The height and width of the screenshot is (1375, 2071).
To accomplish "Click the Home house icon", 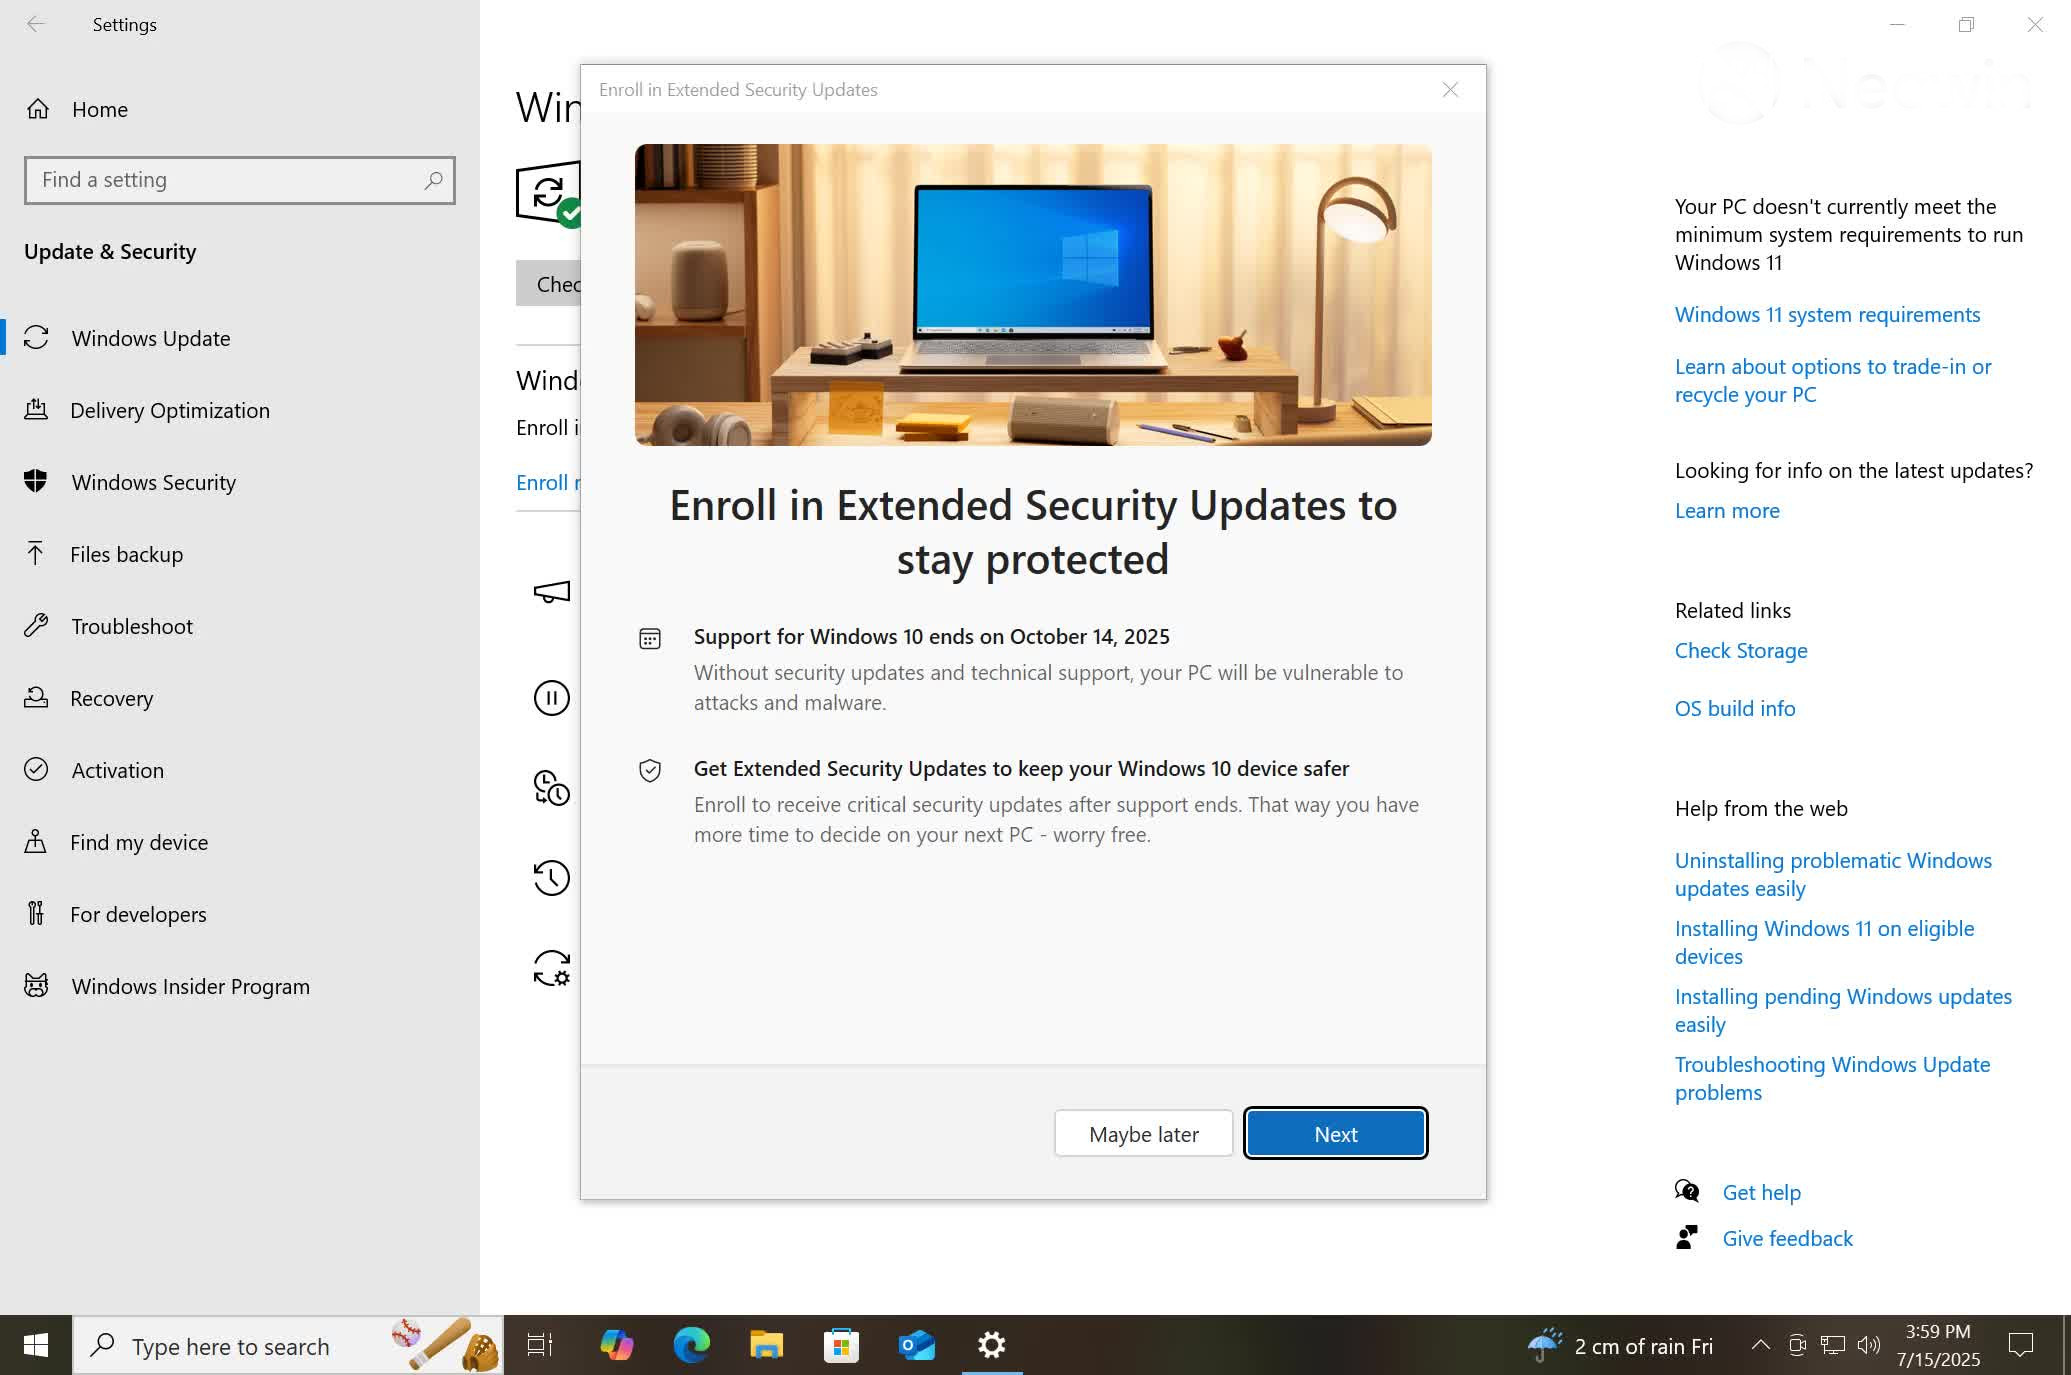I will (37, 109).
